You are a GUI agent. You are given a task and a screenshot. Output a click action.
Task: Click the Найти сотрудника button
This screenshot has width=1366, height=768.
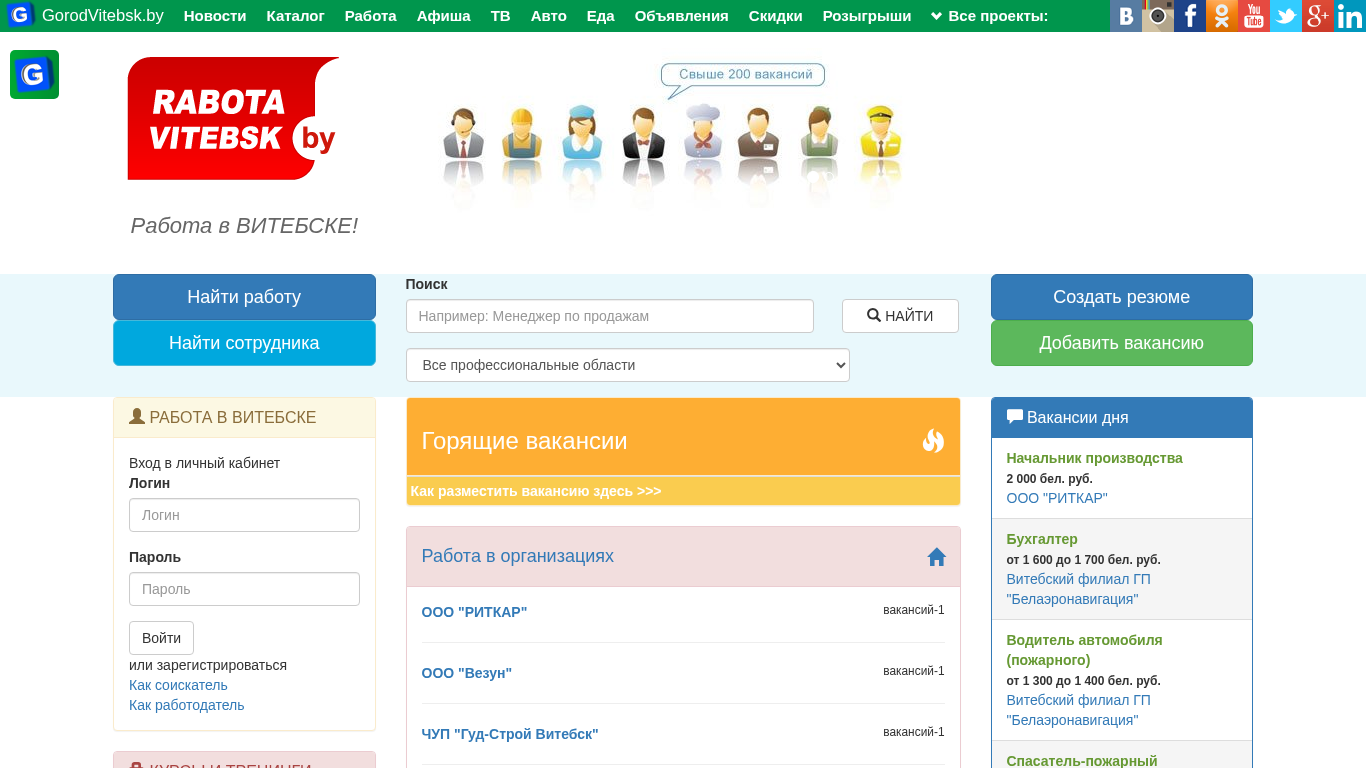pyautogui.click(x=244, y=343)
